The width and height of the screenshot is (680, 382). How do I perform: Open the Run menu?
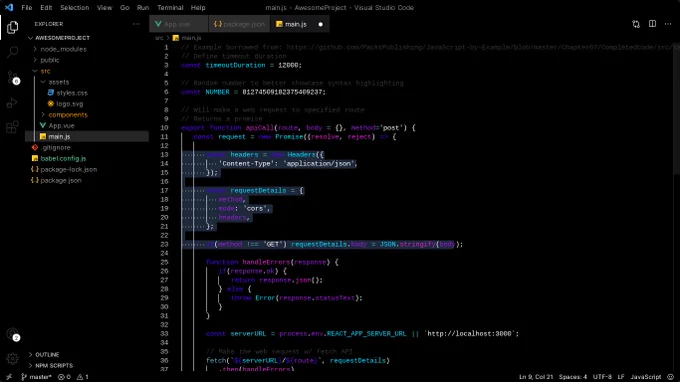point(143,7)
